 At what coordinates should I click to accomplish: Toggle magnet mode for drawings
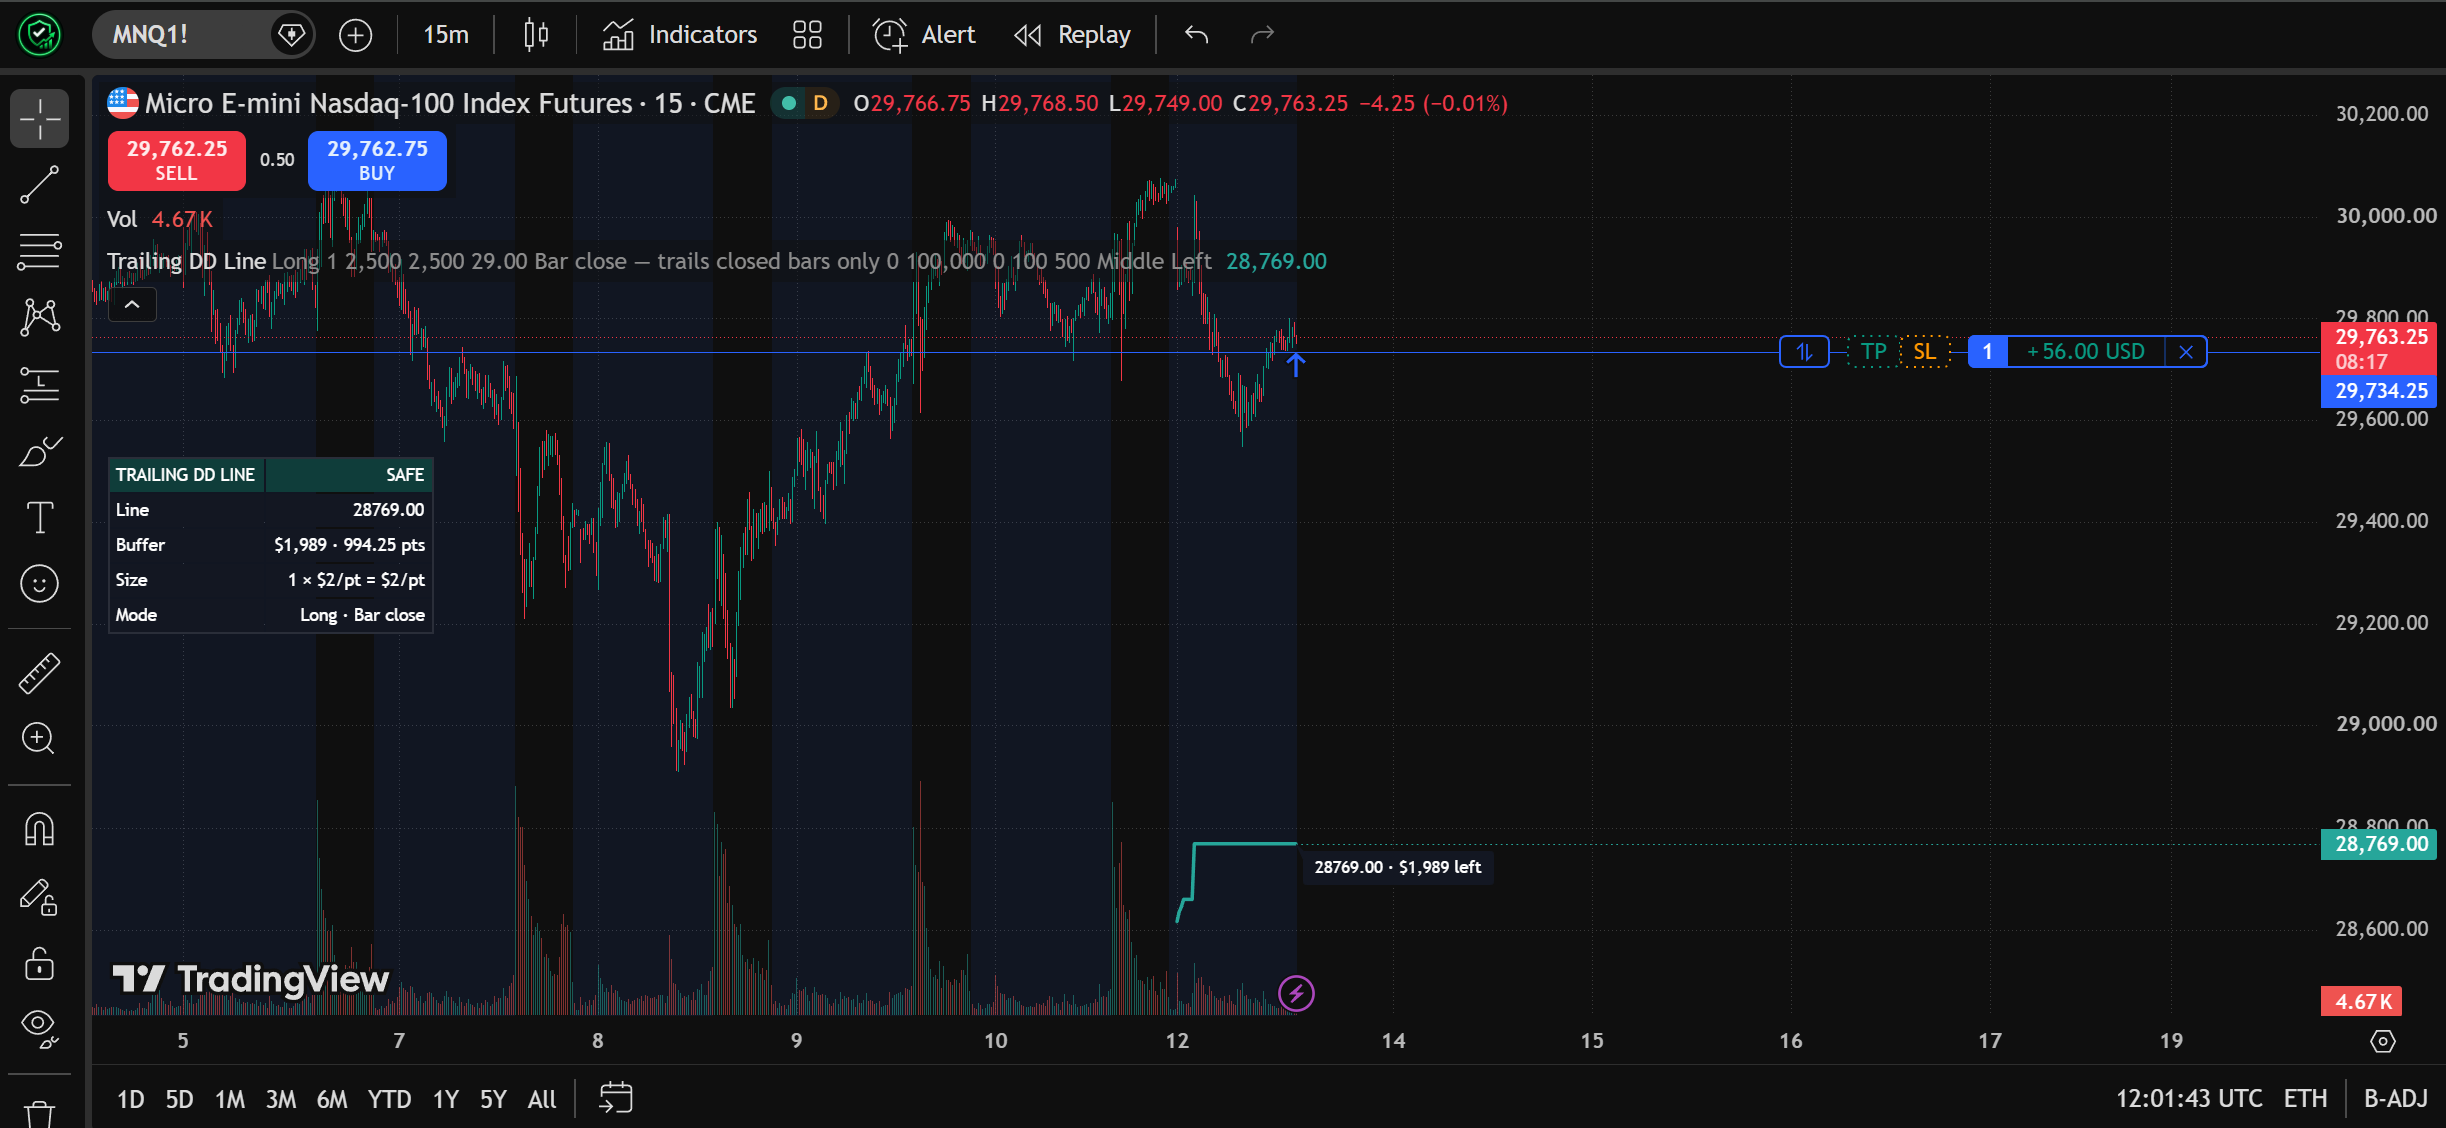40,829
